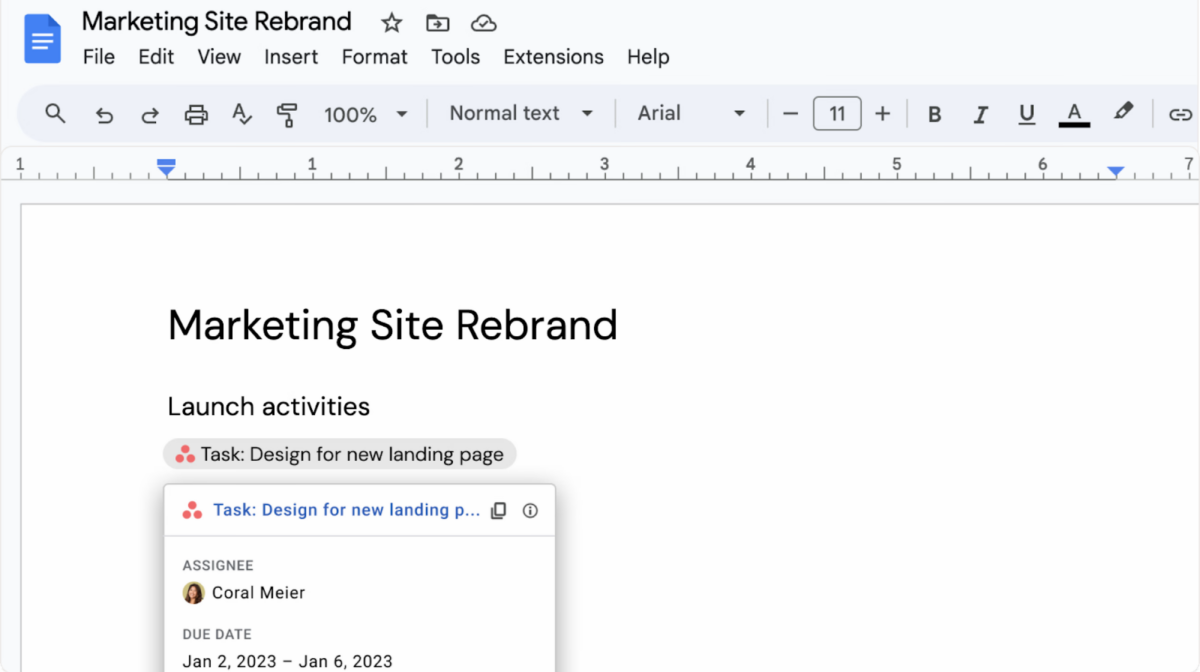Redo the last action

pos(149,113)
